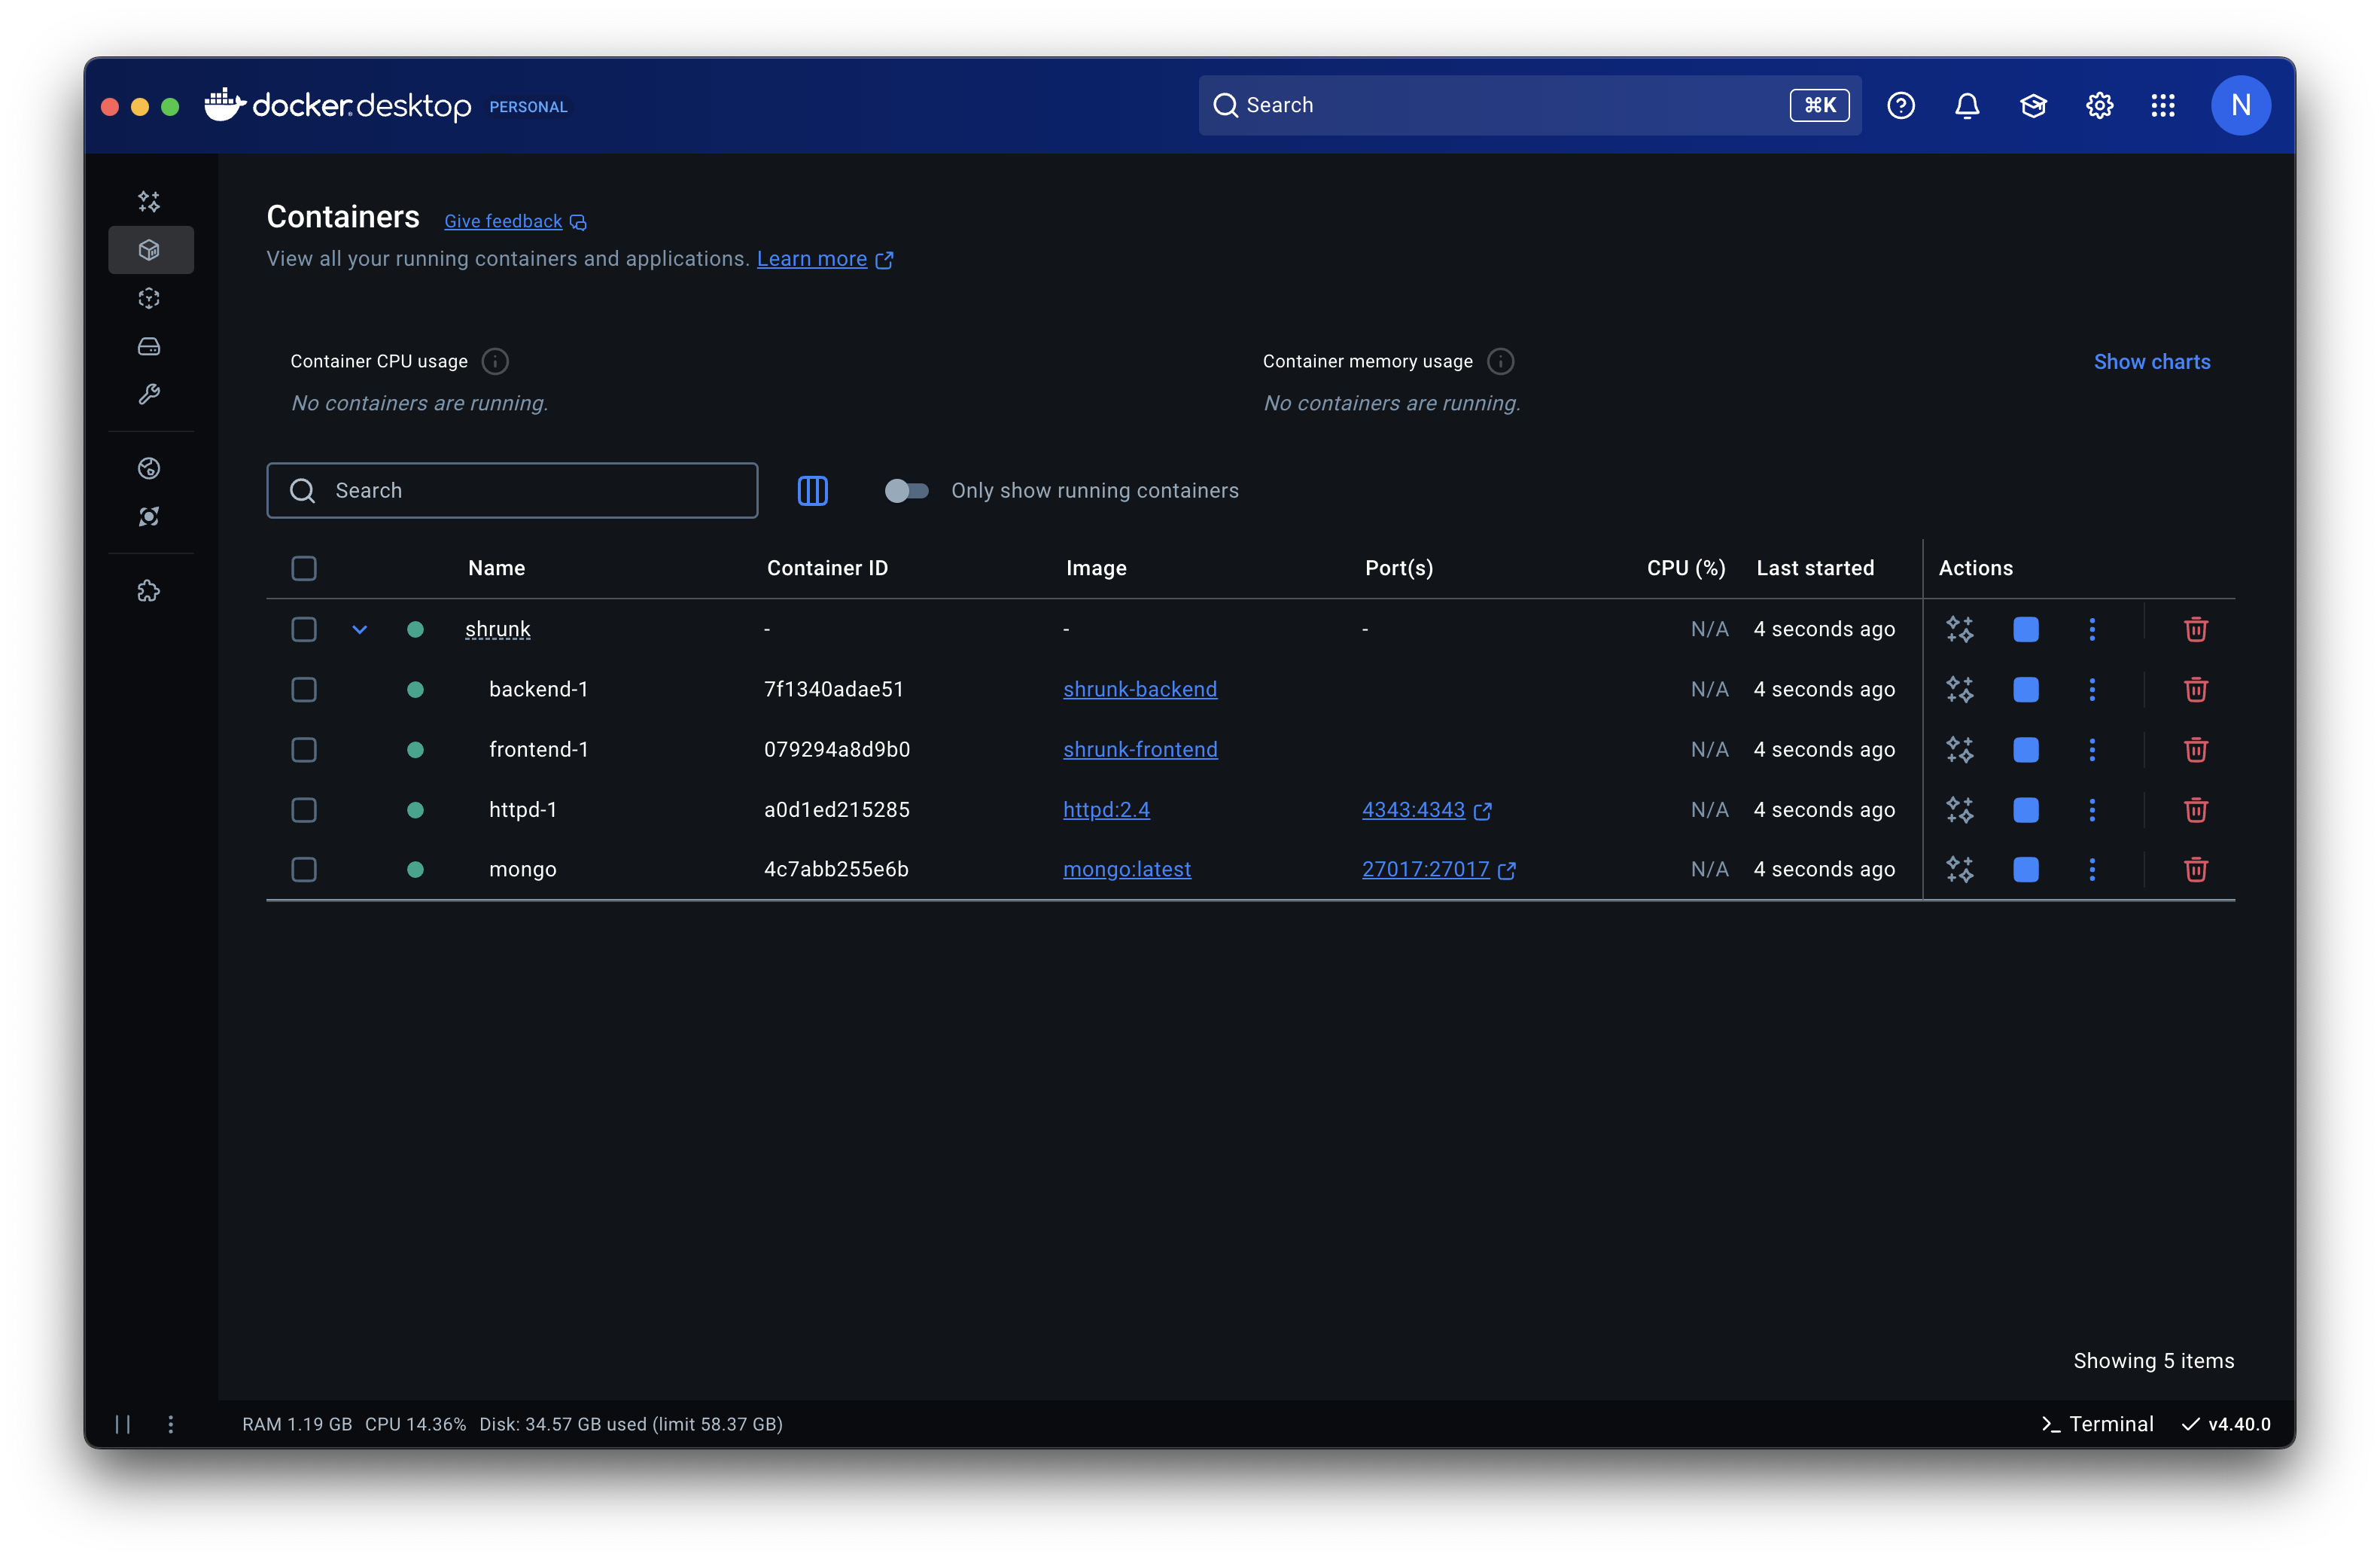This screenshot has height=1560, width=2380.
Task: Open the Volumes sidebar section
Action: pyautogui.click(x=149, y=346)
